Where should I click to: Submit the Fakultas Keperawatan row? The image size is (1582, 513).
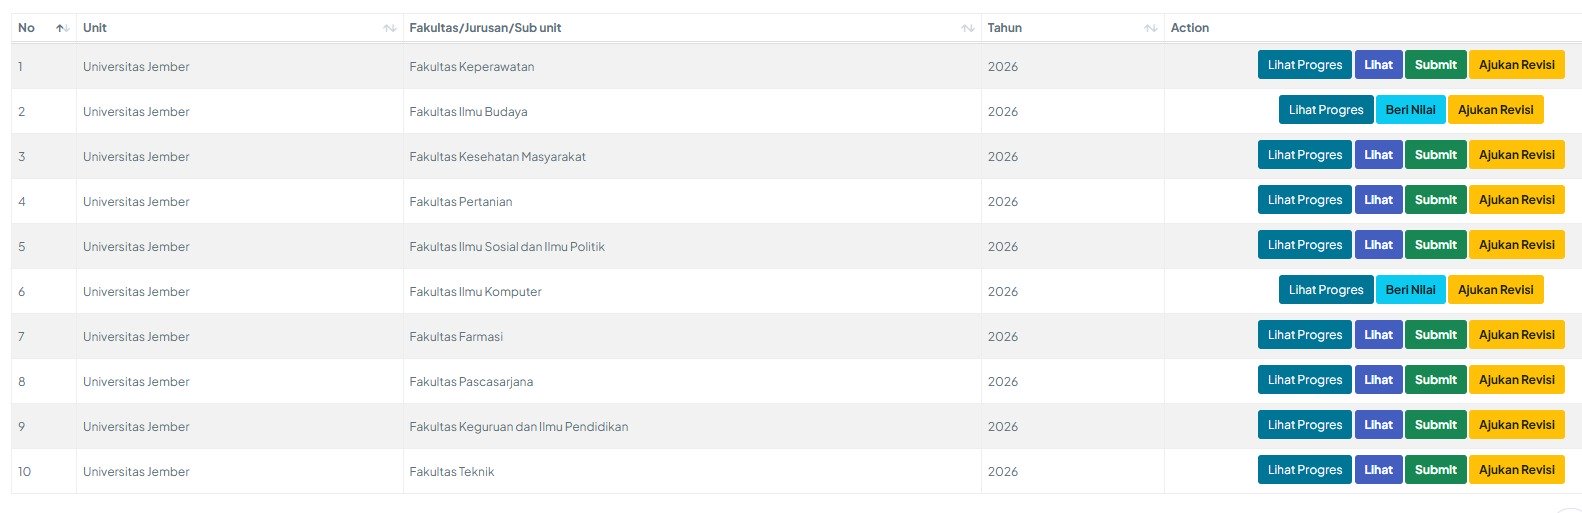tap(1435, 65)
